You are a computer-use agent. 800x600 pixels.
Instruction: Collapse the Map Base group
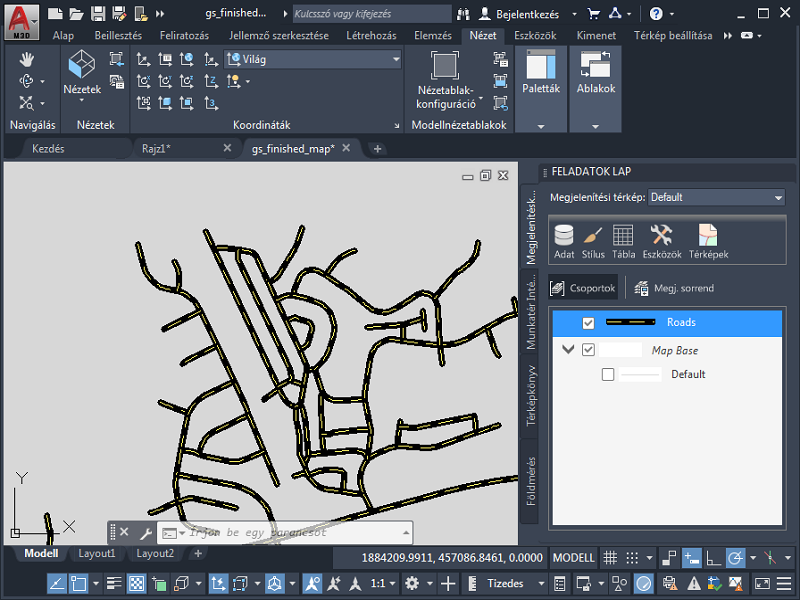pos(568,350)
